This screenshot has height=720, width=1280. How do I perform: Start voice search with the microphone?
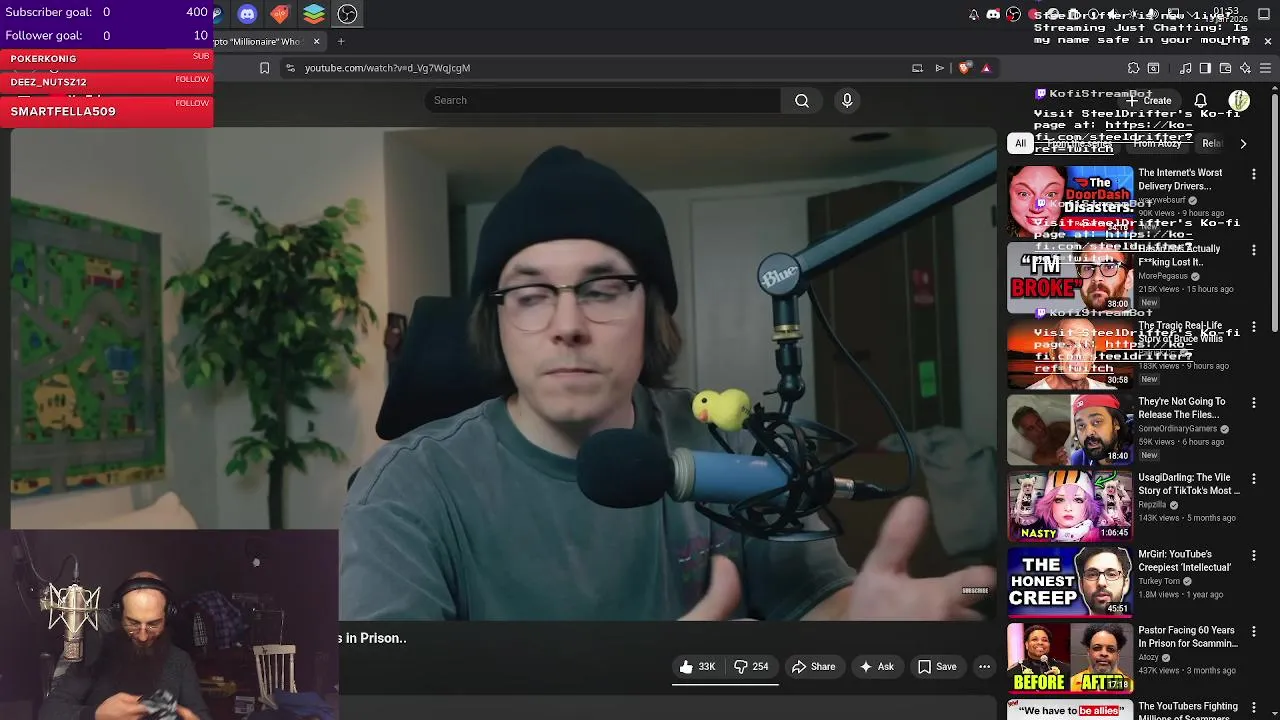847,100
